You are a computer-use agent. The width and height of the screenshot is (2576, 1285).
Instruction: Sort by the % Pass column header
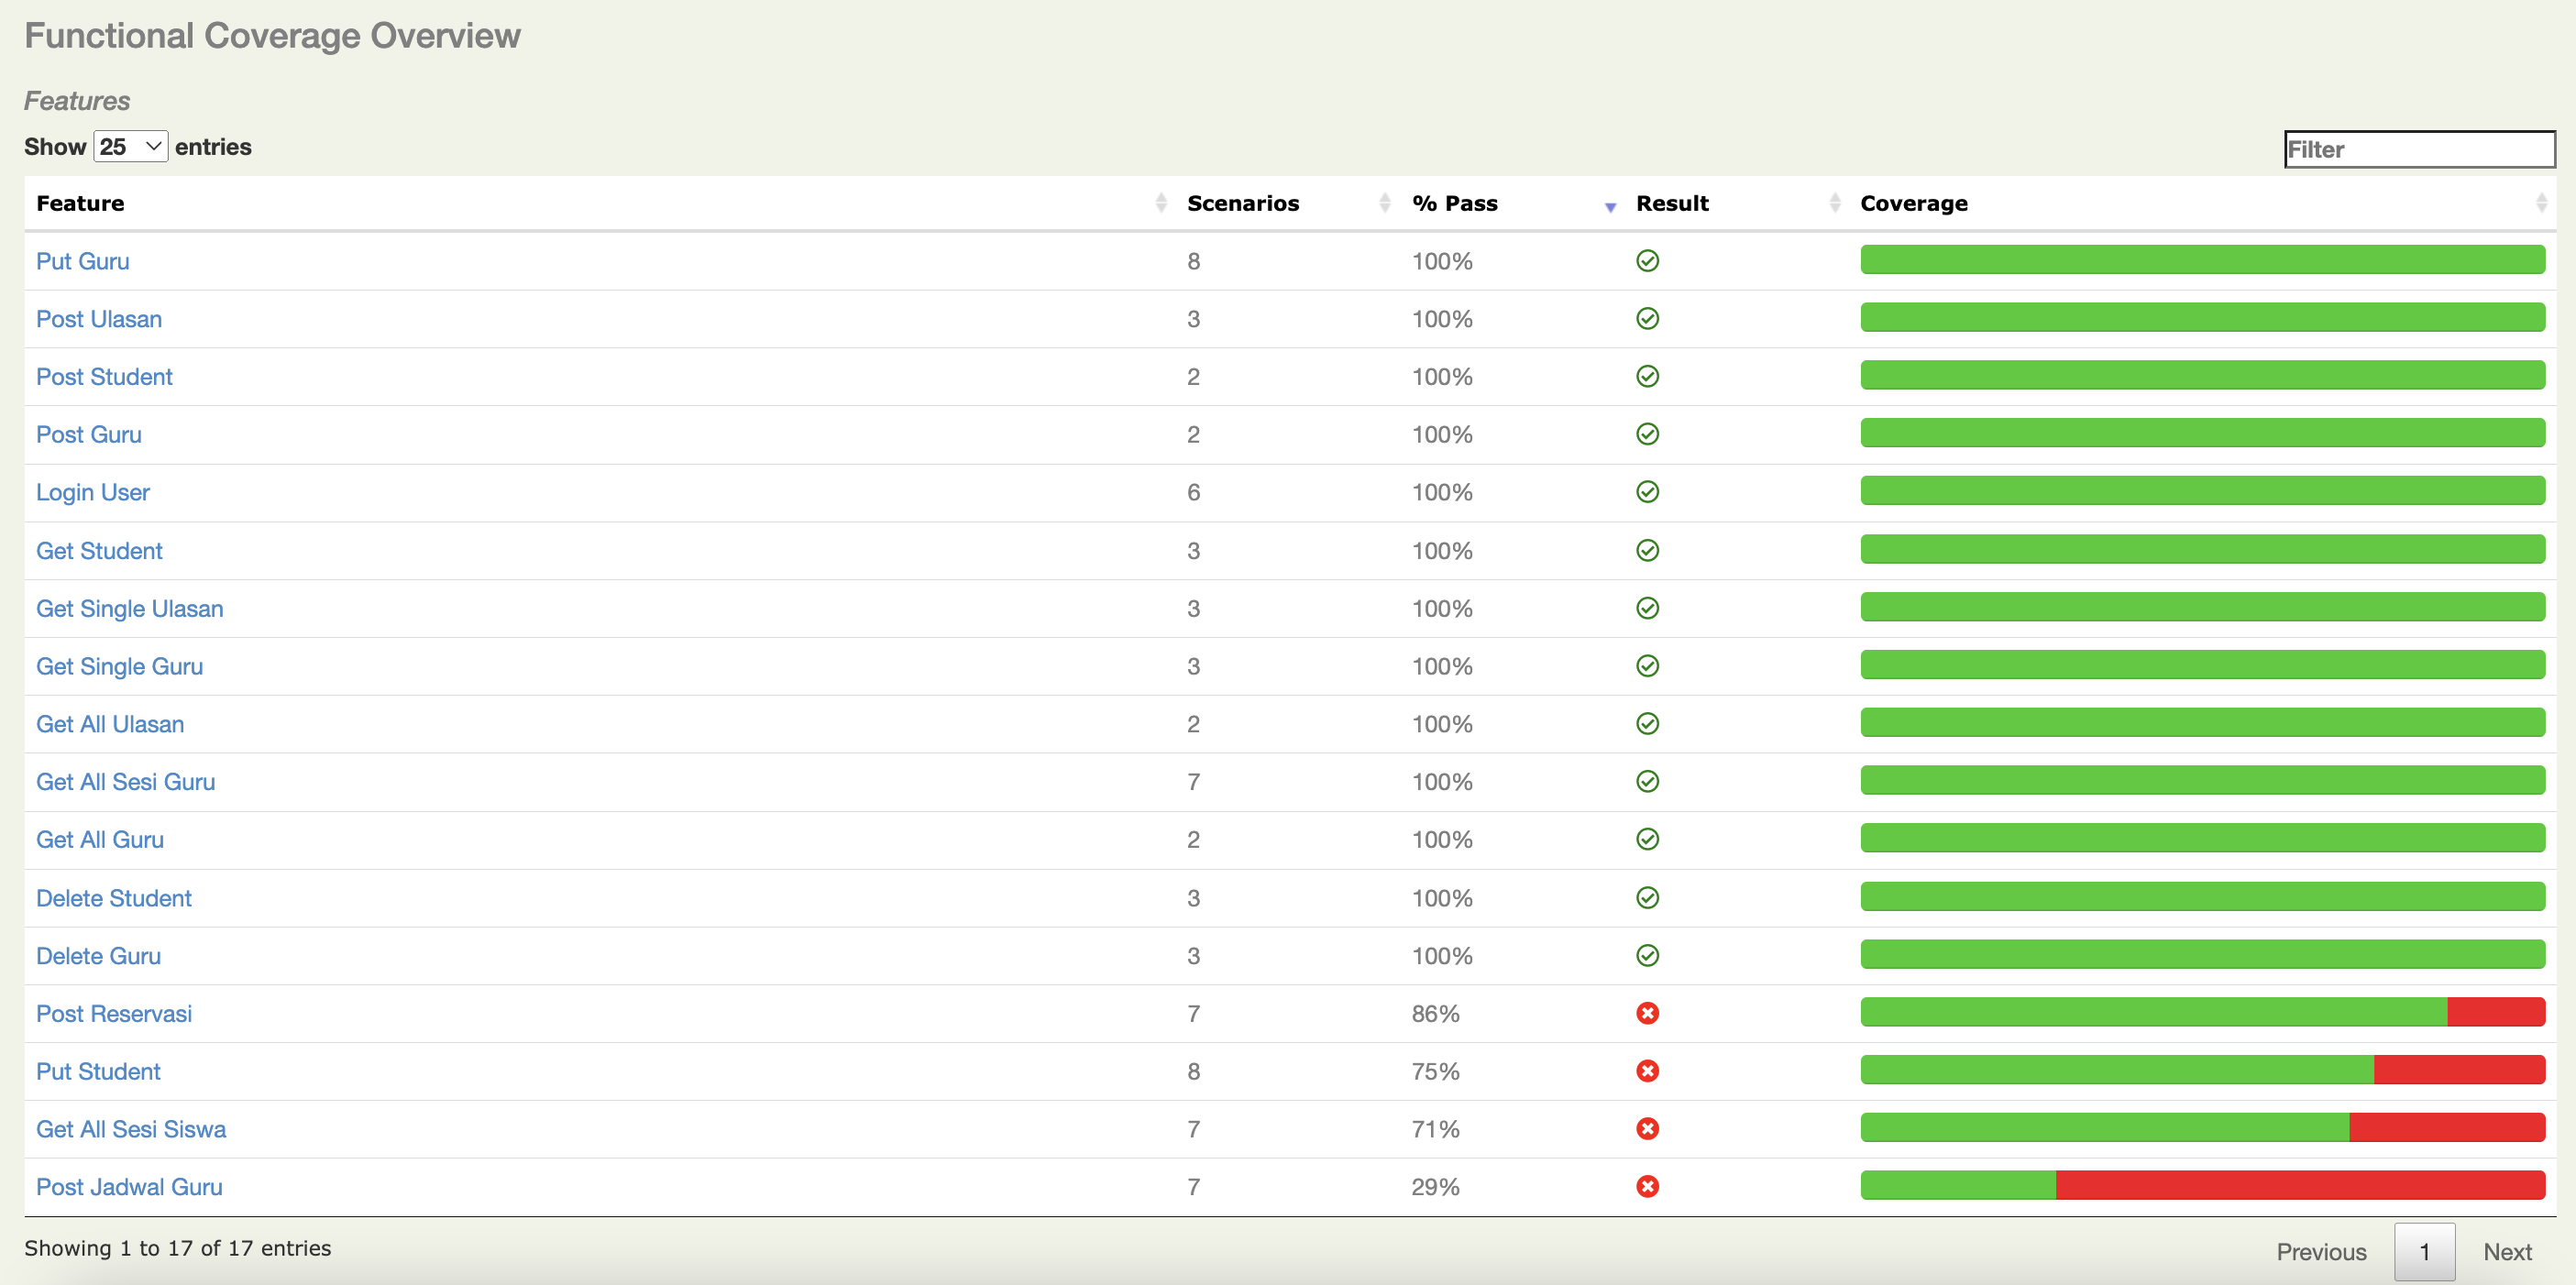click(1454, 203)
